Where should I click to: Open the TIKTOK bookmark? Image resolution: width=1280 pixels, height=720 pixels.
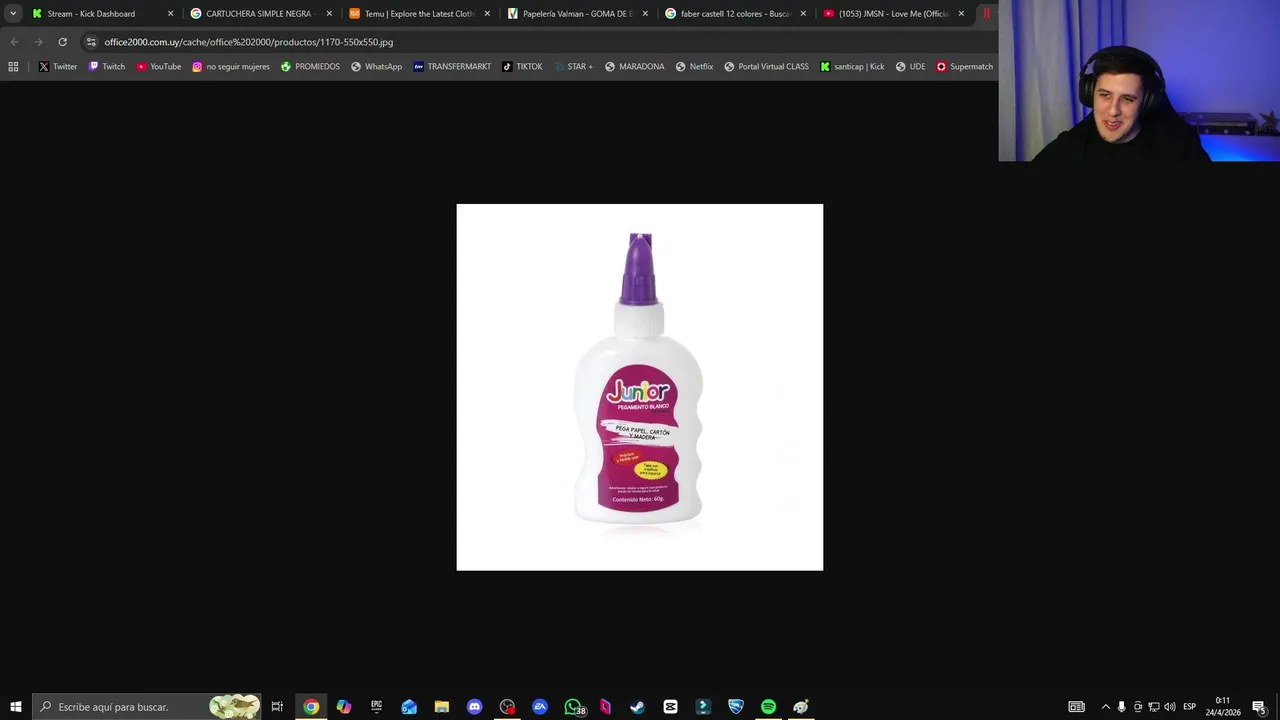point(522,67)
